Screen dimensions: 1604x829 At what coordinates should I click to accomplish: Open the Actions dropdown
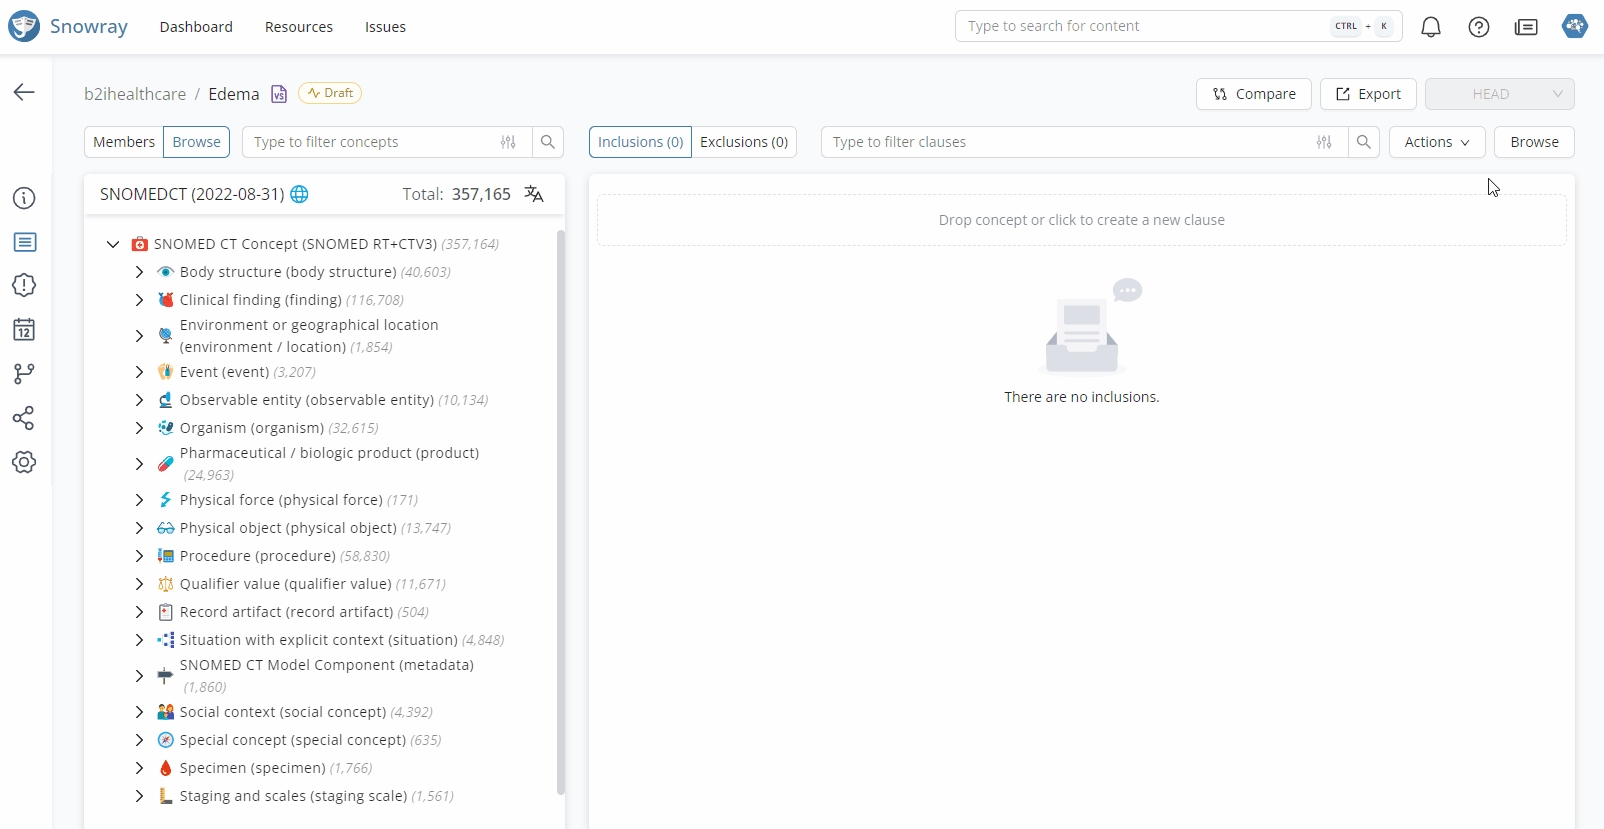tap(1436, 142)
